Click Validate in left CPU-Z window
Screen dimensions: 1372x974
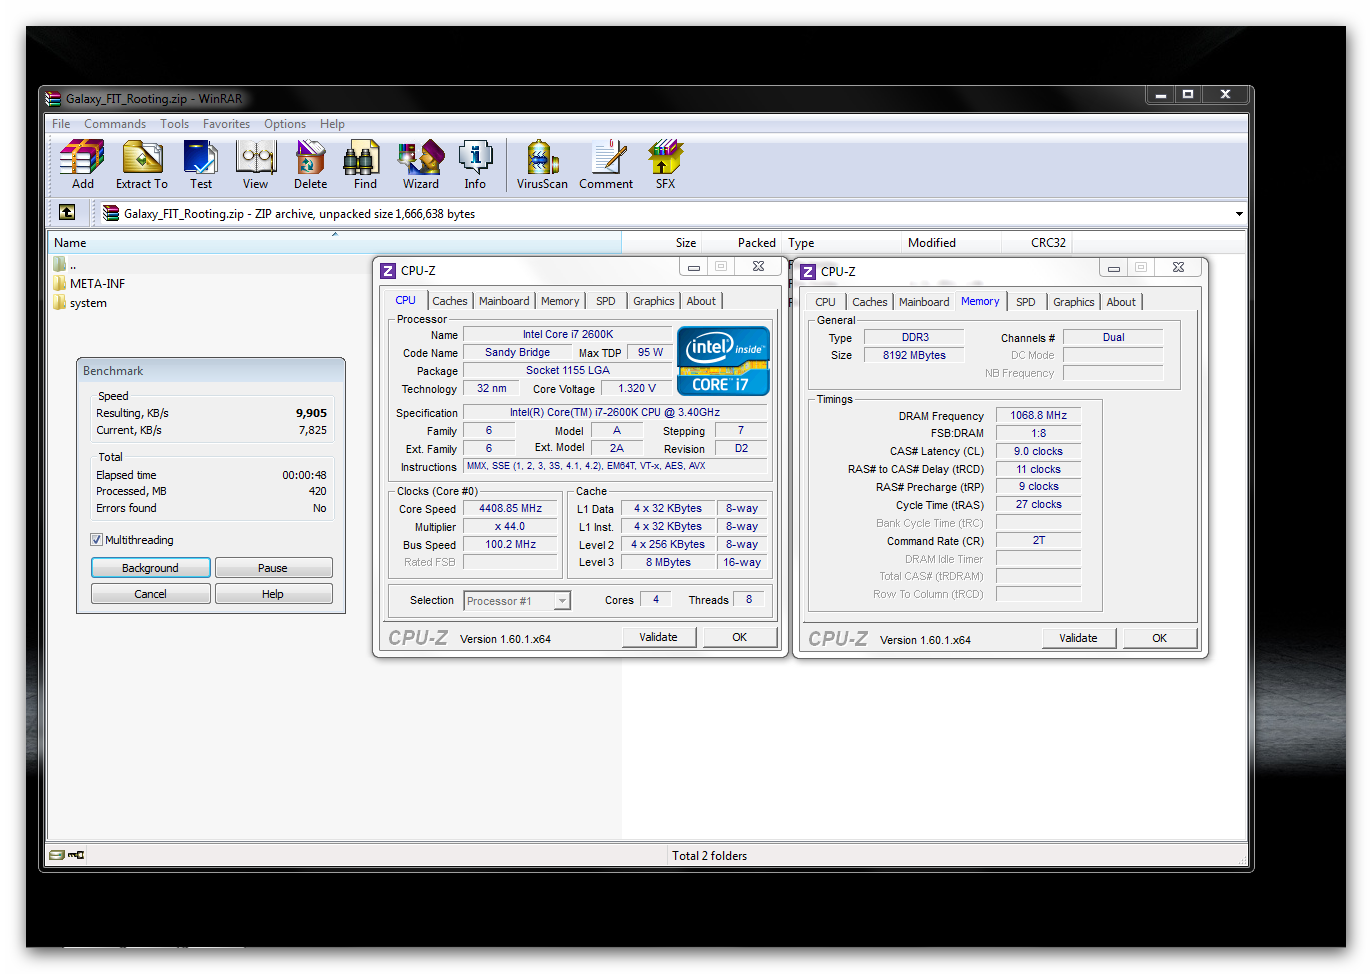click(658, 637)
